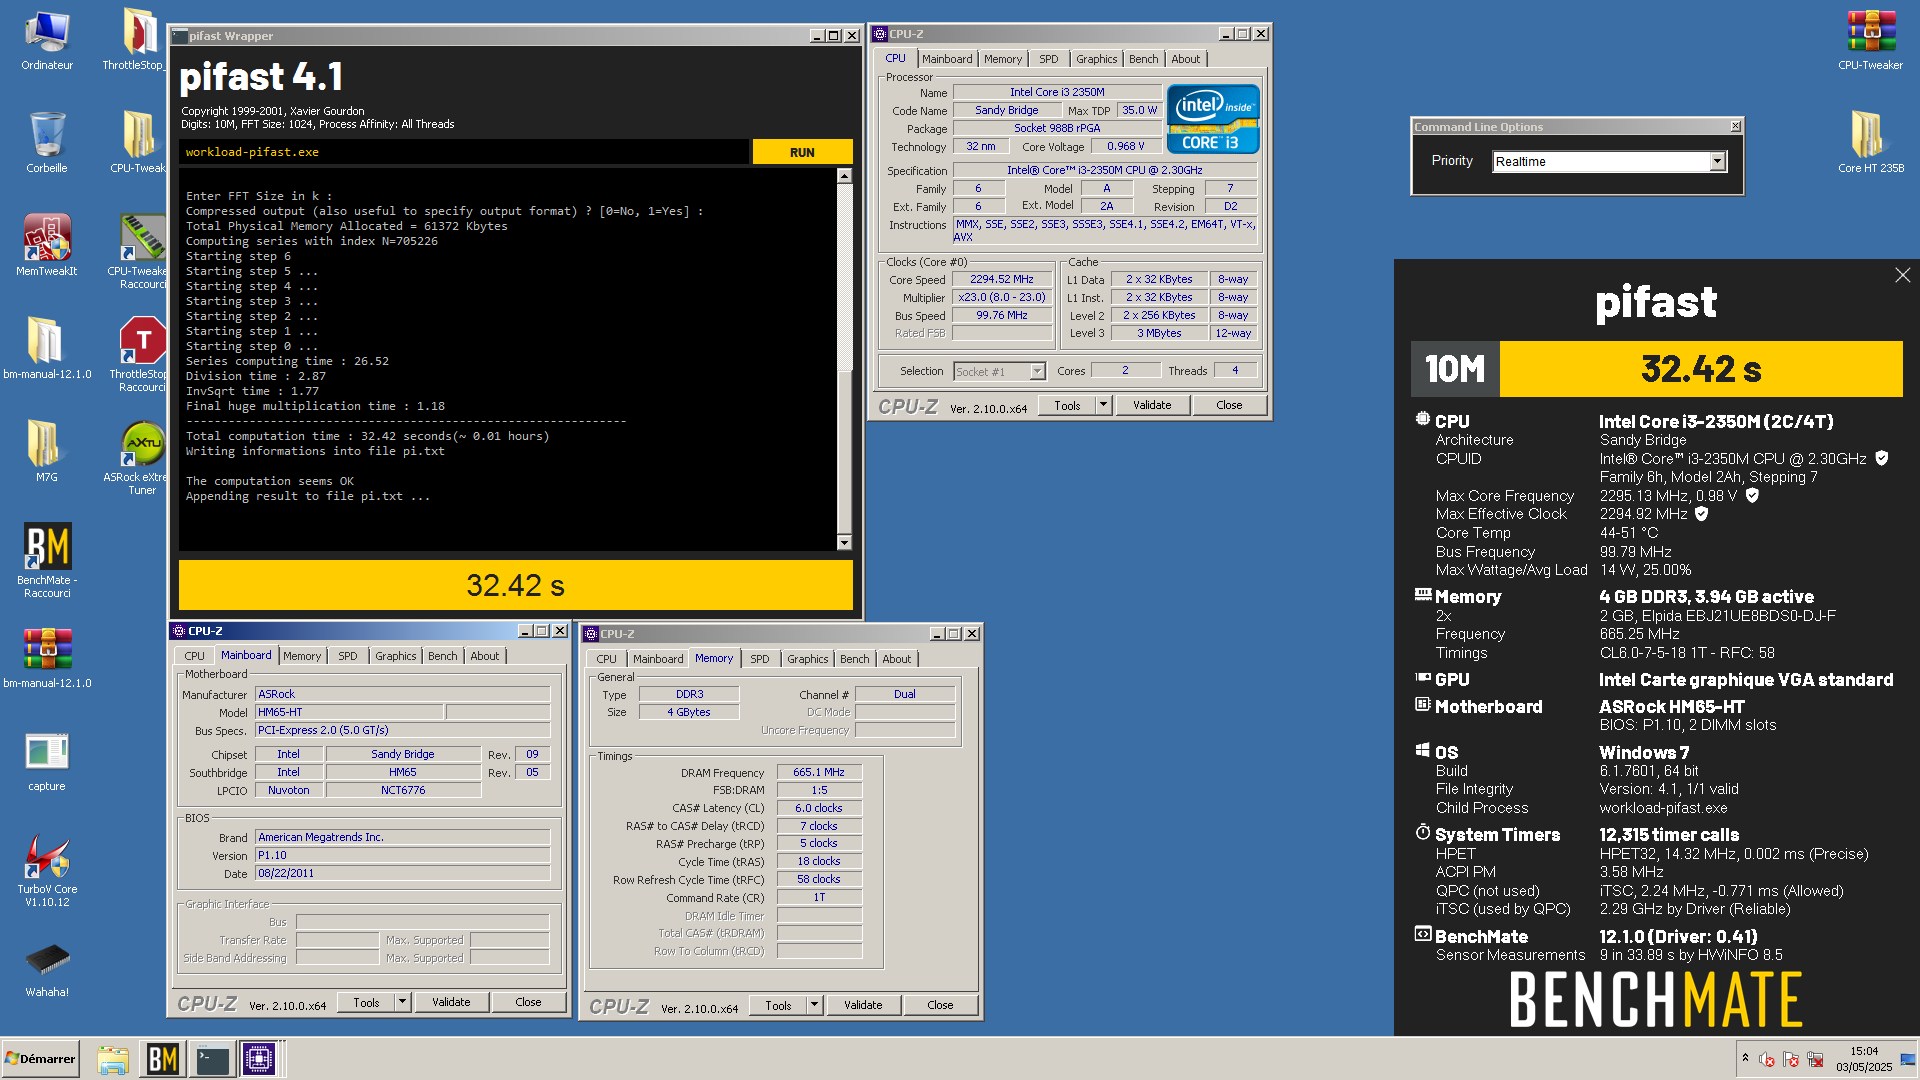
Task: Expand Tools dropdown arrow in CPU-Z CPU window
Action: 1103,405
